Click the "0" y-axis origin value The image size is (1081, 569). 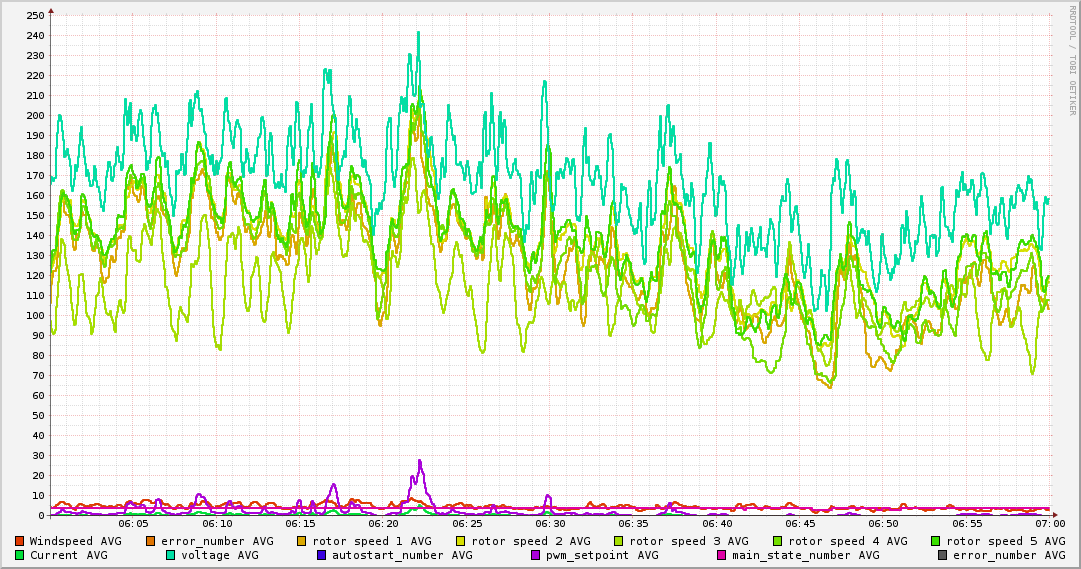point(41,515)
